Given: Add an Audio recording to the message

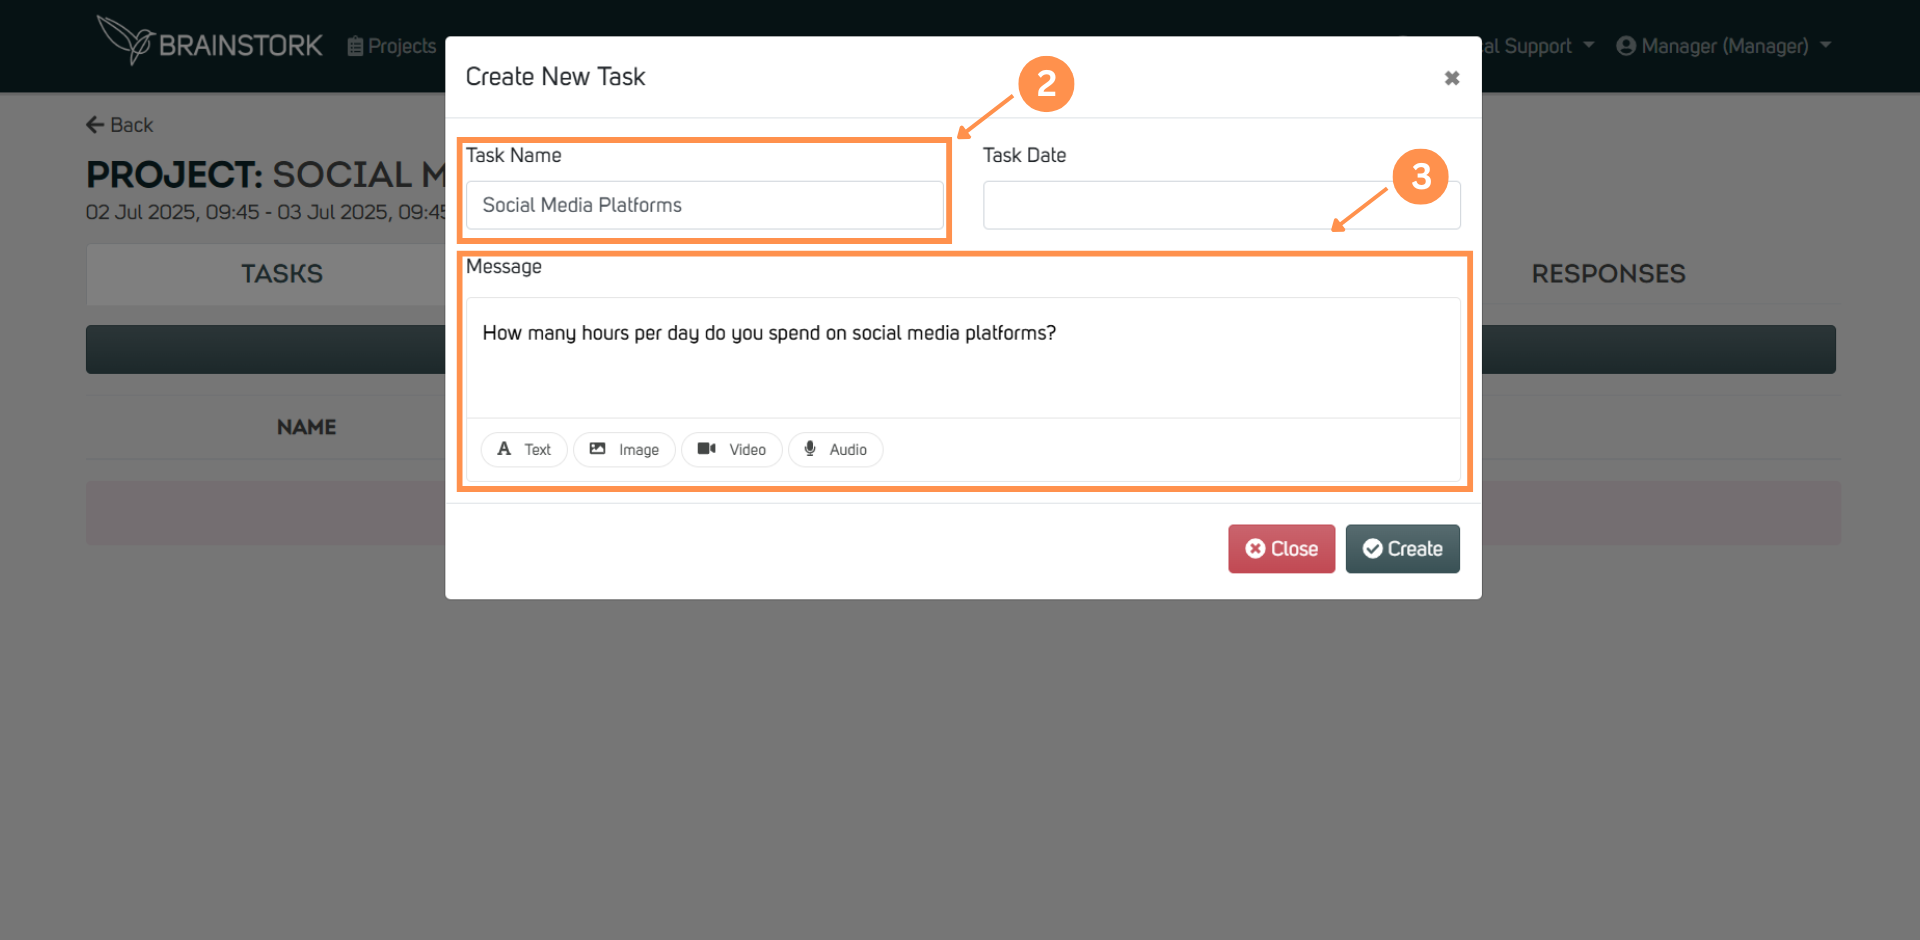Looking at the screenshot, I should tap(835, 450).
